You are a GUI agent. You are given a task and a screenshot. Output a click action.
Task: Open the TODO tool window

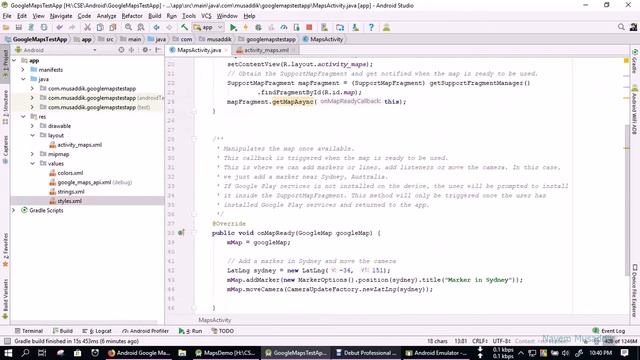point(222,331)
